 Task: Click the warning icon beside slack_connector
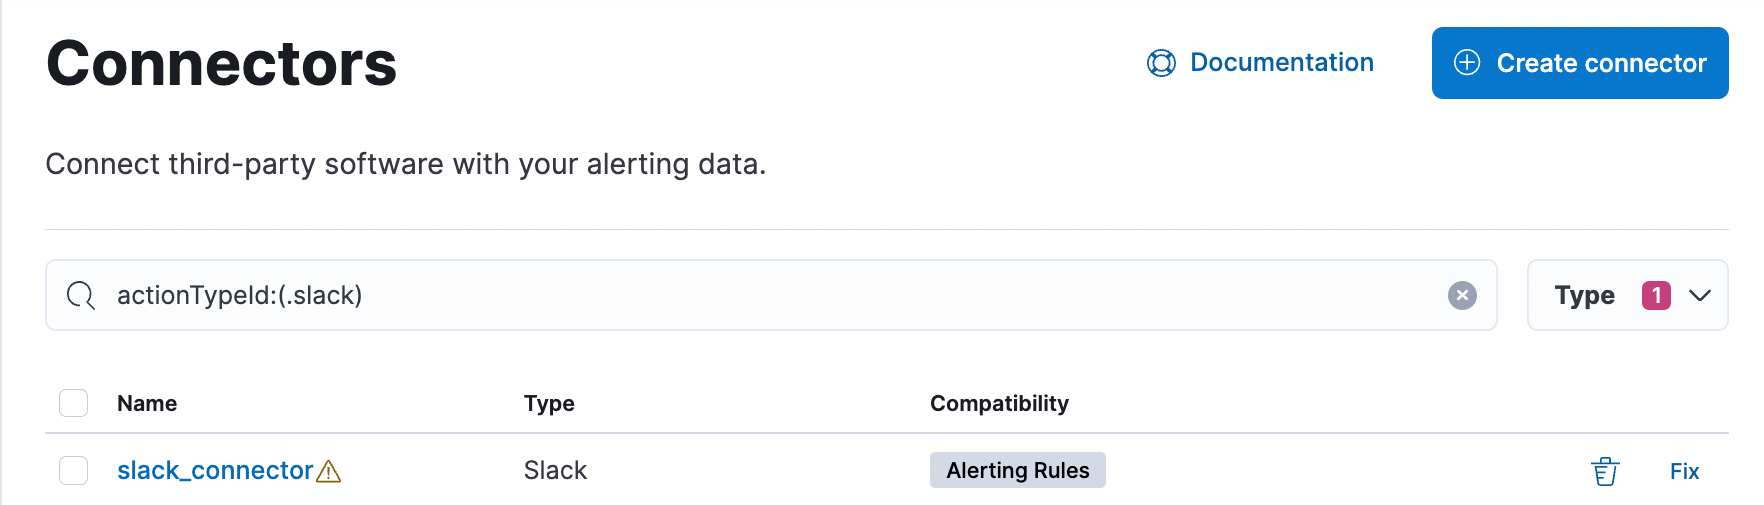pyautogui.click(x=329, y=471)
